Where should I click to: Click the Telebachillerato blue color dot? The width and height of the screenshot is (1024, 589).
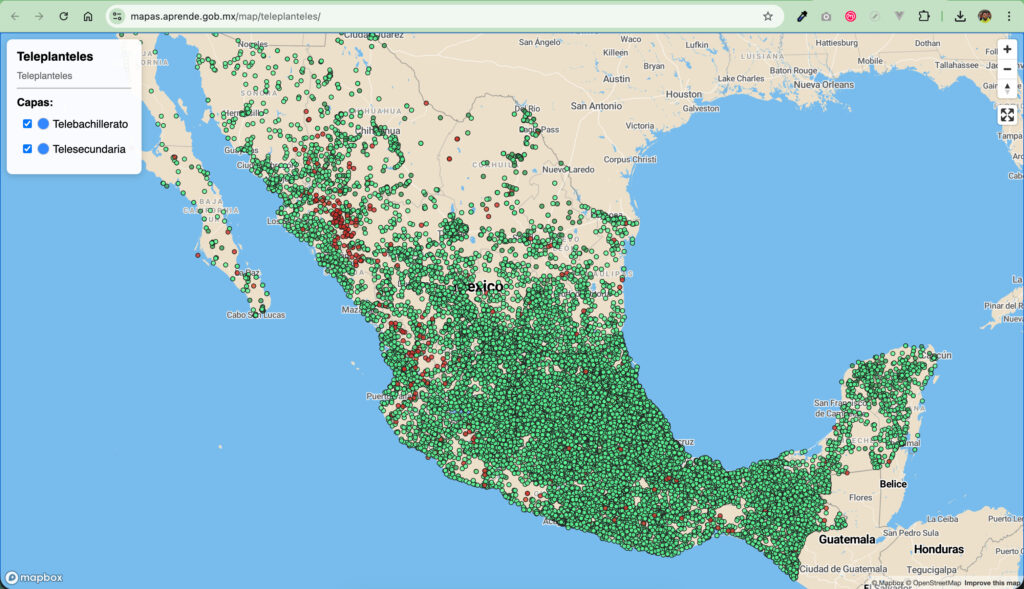tap(43, 124)
